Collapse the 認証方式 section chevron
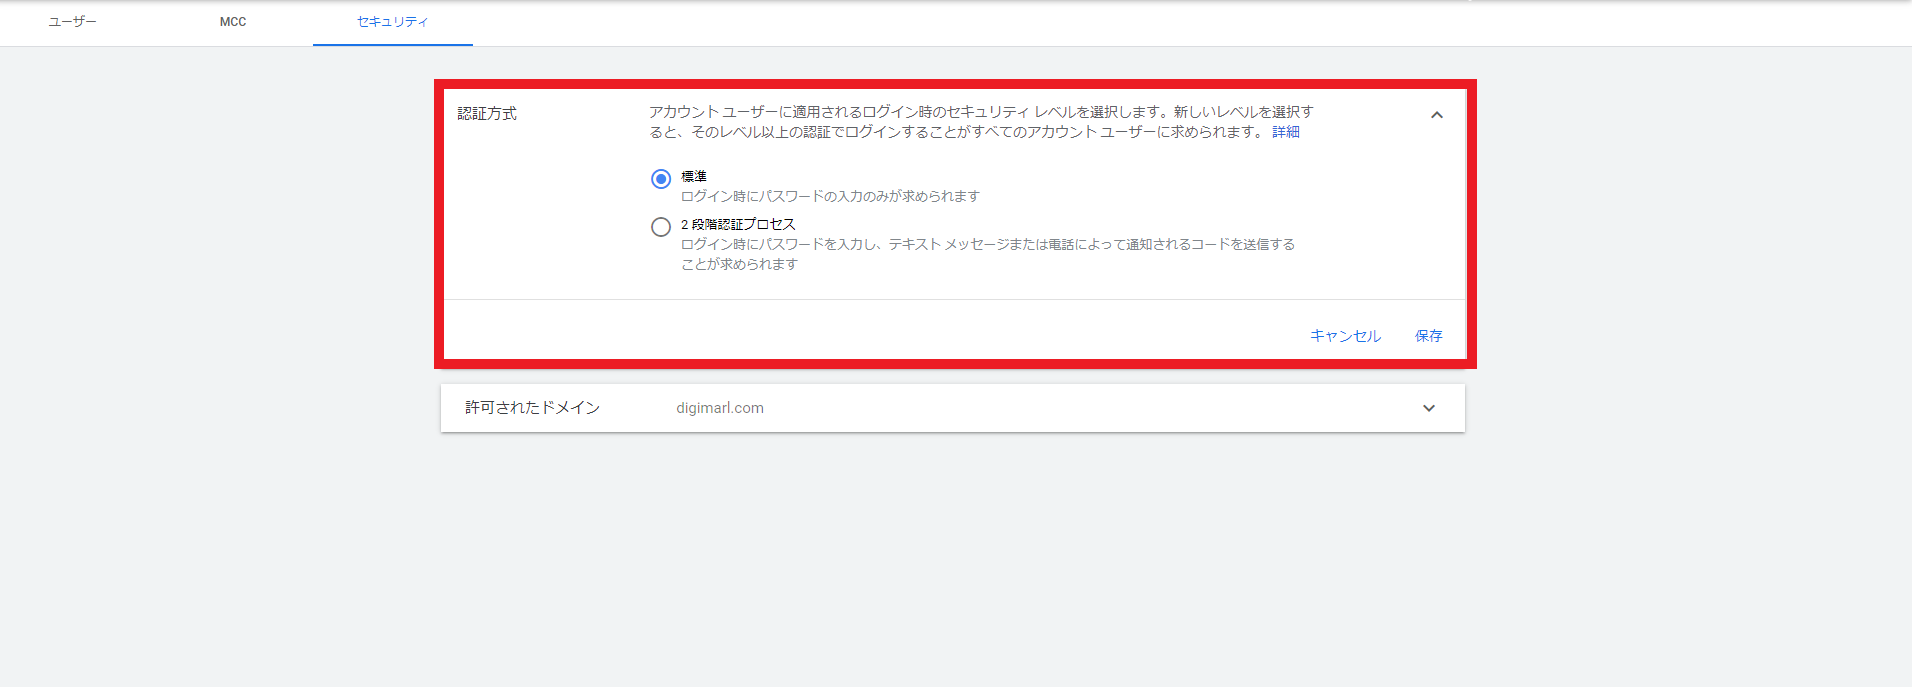This screenshot has height=687, width=1912. pos(1437,115)
